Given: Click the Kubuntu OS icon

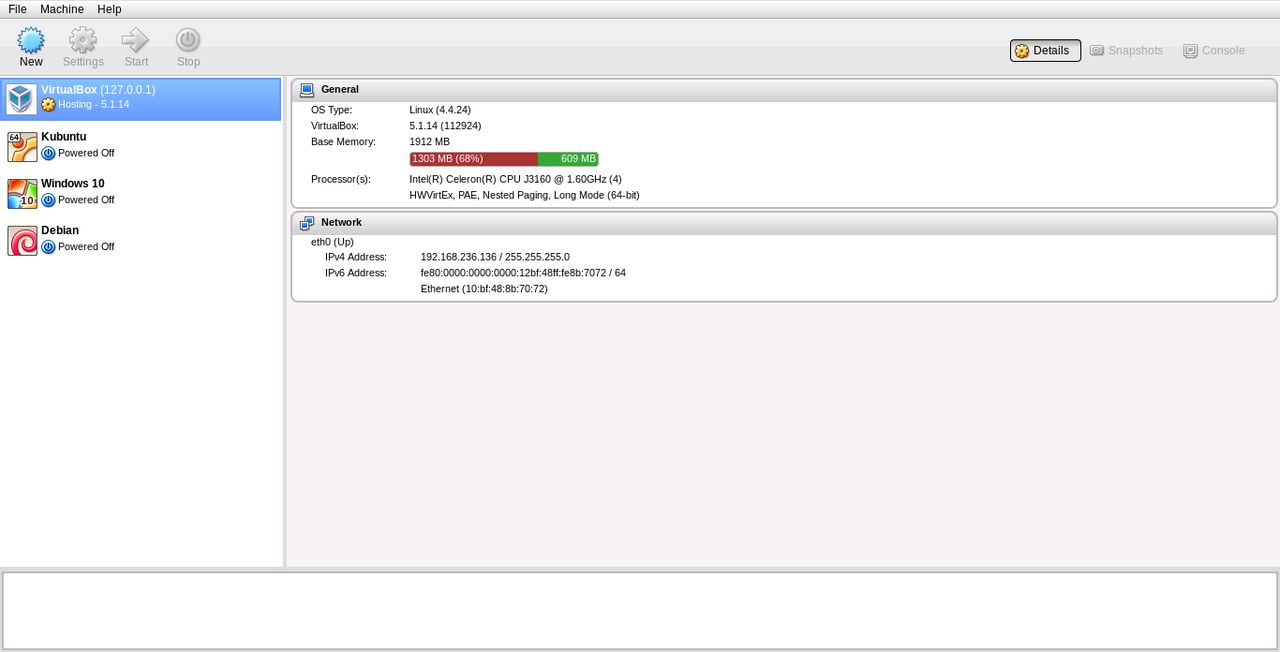Looking at the screenshot, I should click(22, 146).
